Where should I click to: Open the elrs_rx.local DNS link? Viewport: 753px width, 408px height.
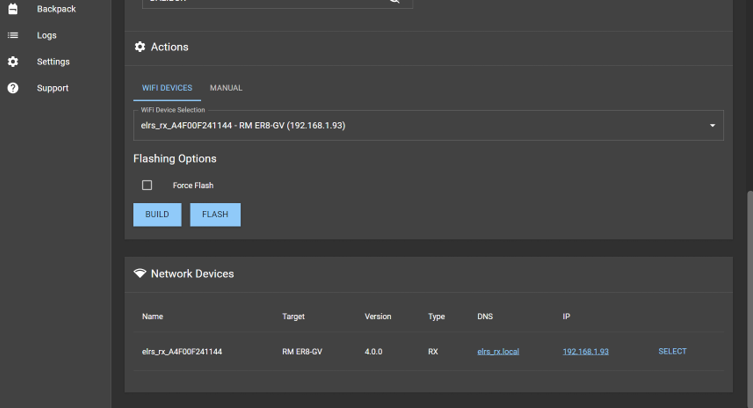[x=498, y=351]
